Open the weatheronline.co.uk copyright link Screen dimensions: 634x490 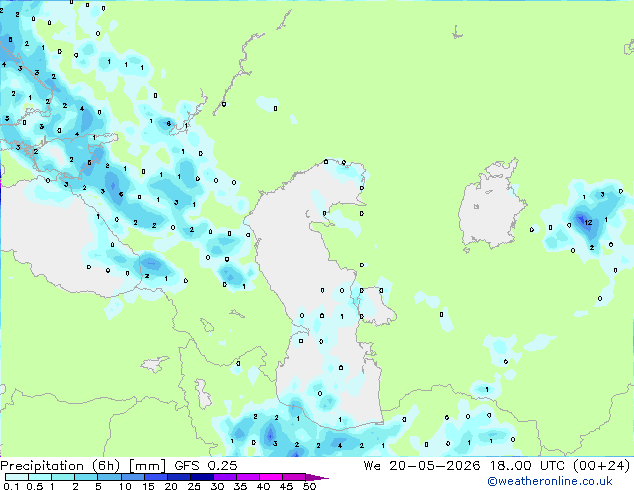[549, 481]
